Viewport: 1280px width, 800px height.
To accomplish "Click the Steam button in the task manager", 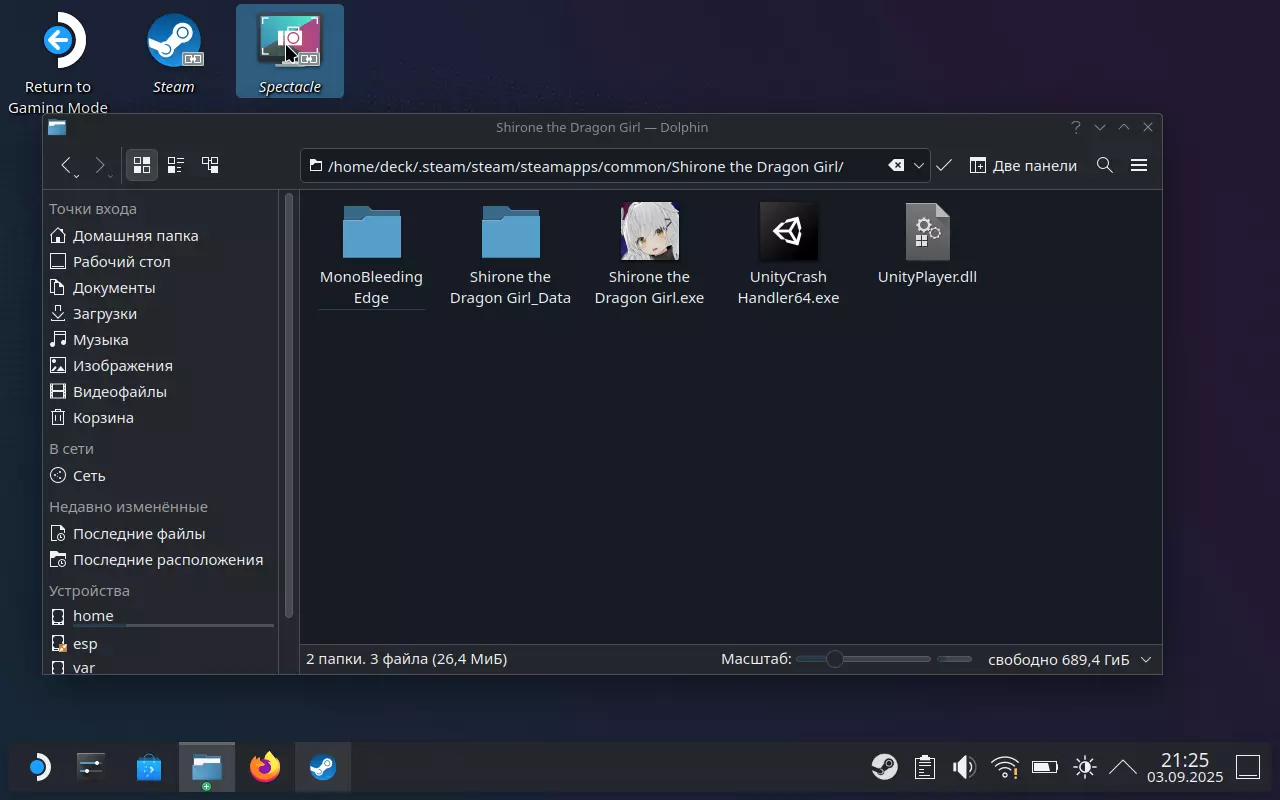I will point(322,767).
